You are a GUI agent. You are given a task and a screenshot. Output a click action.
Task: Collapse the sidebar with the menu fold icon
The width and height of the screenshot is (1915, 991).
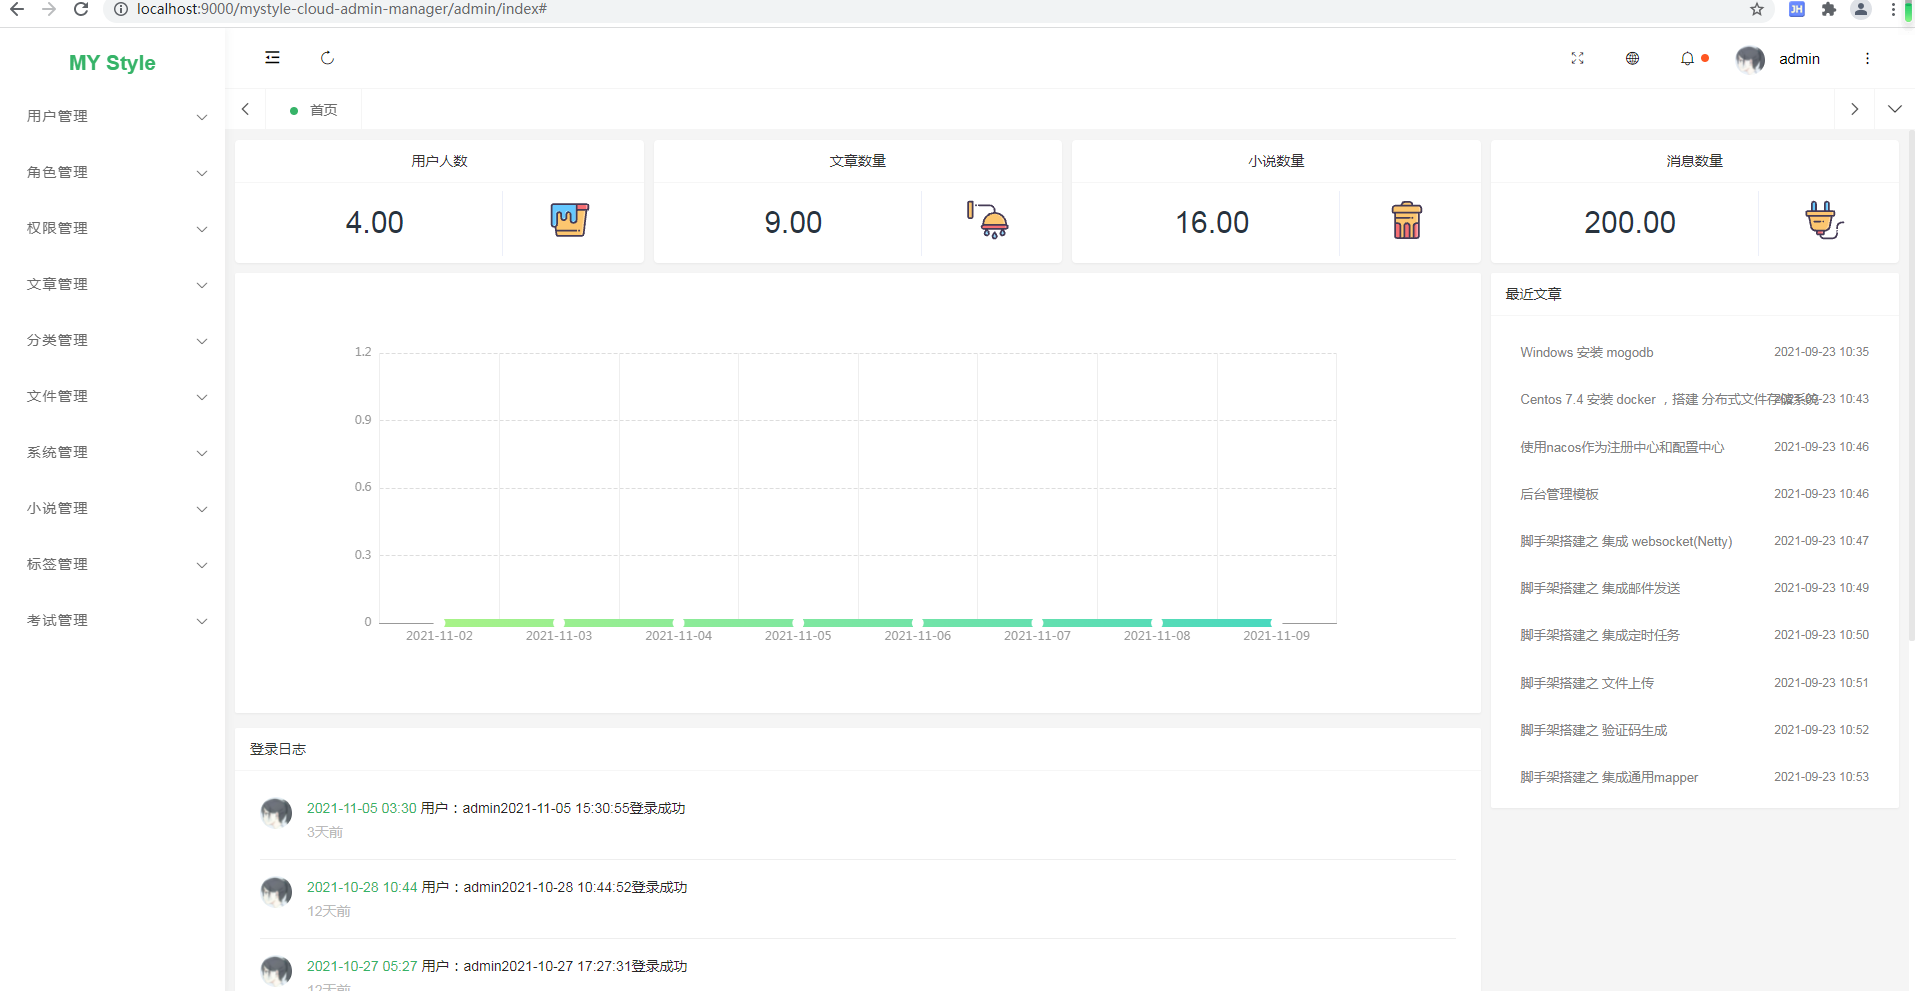point(272,58)
